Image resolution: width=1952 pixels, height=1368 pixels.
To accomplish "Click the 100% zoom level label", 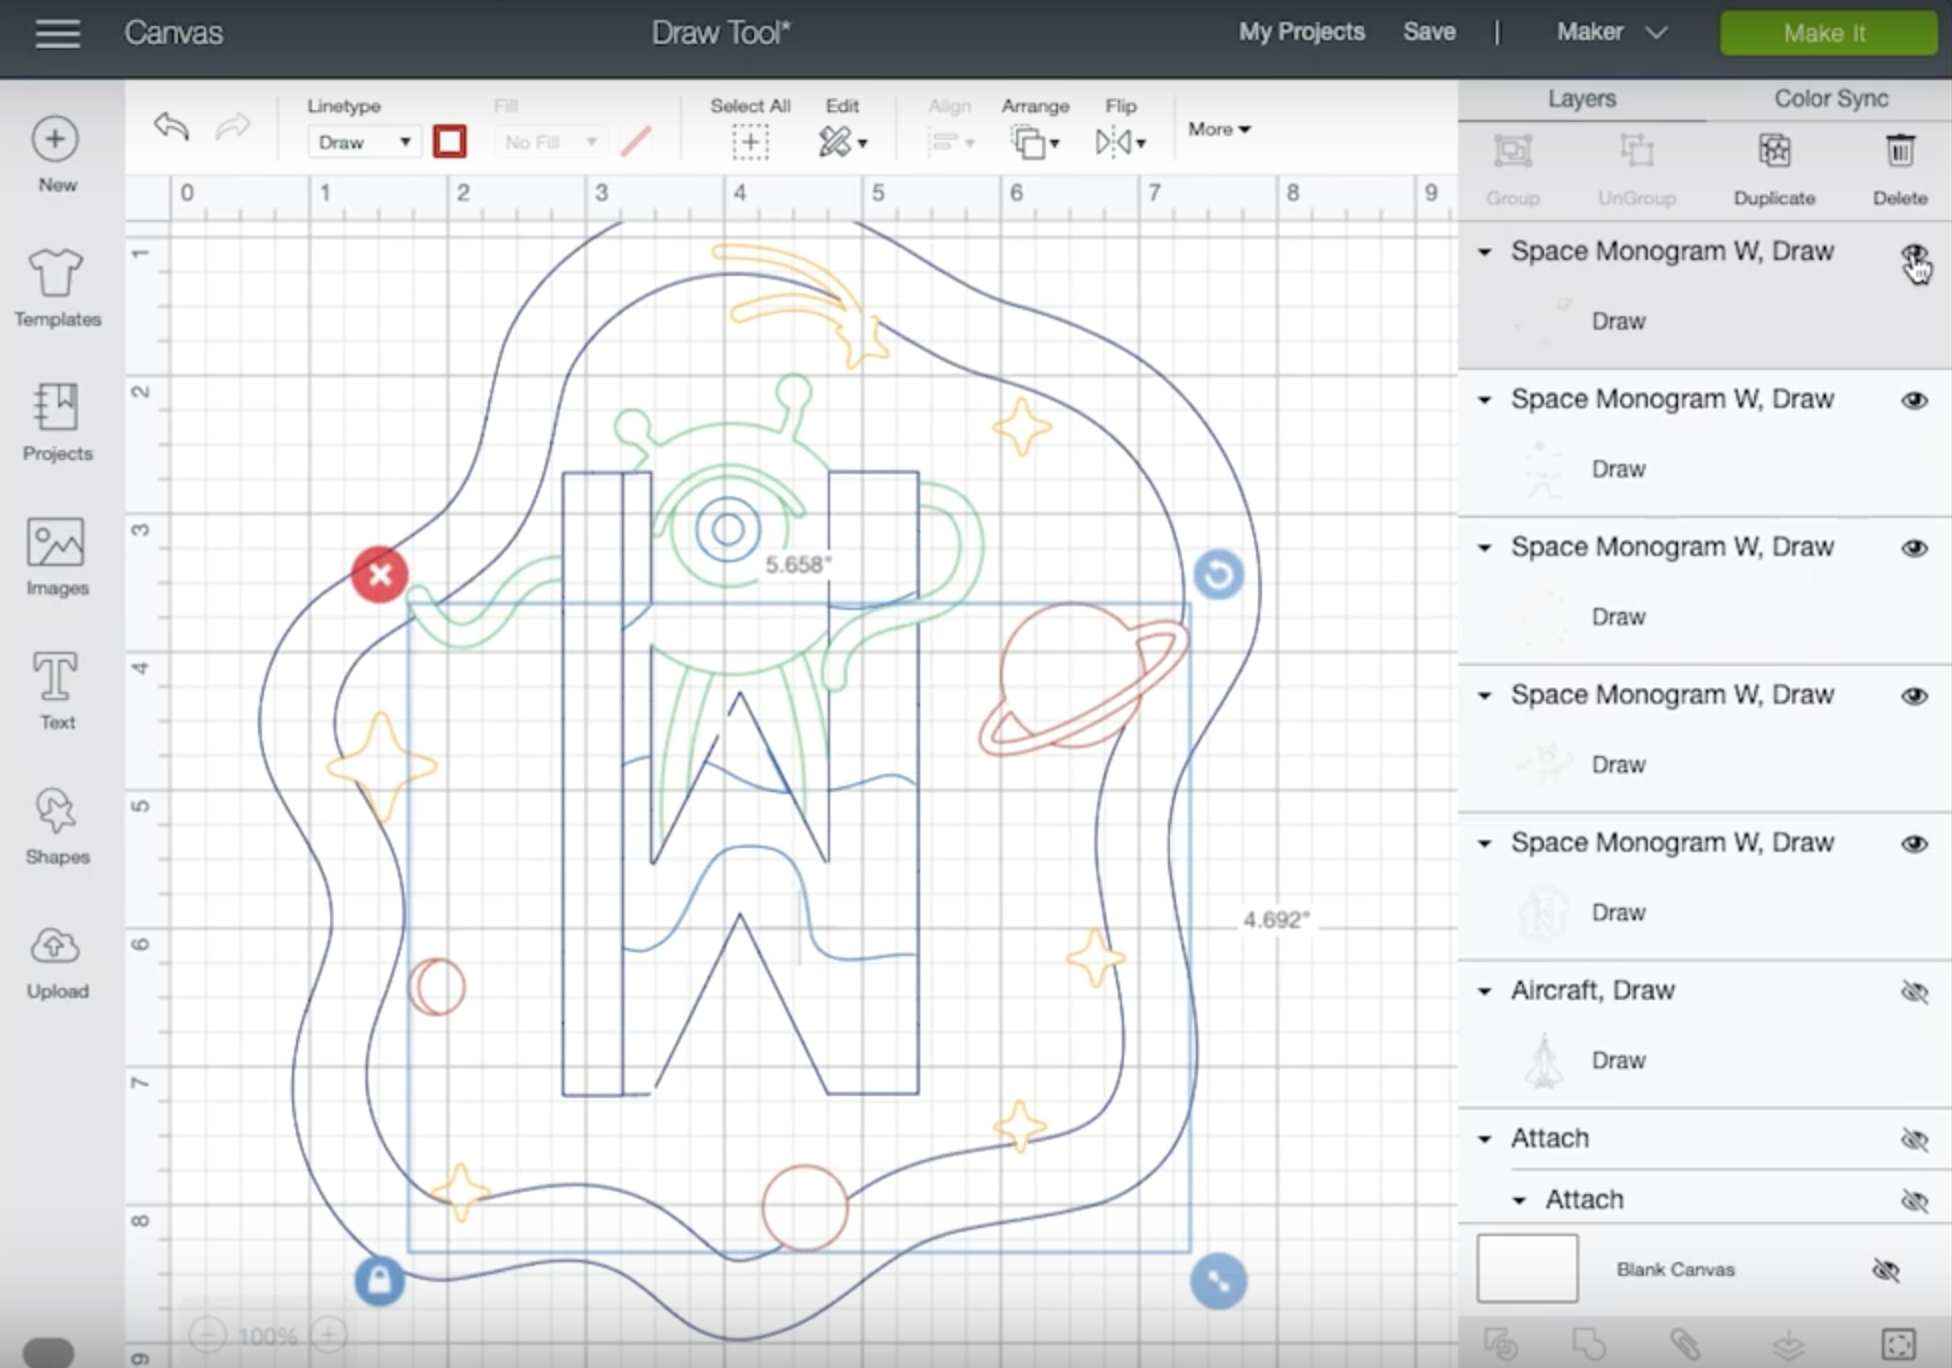I will [x=267, y=1336].
